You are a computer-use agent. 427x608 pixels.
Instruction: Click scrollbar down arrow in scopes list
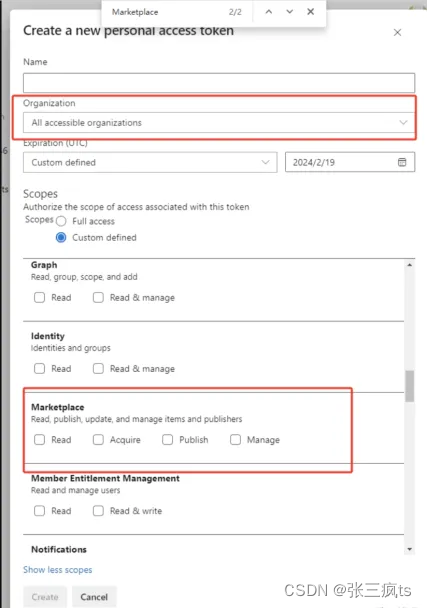point(410,549)
